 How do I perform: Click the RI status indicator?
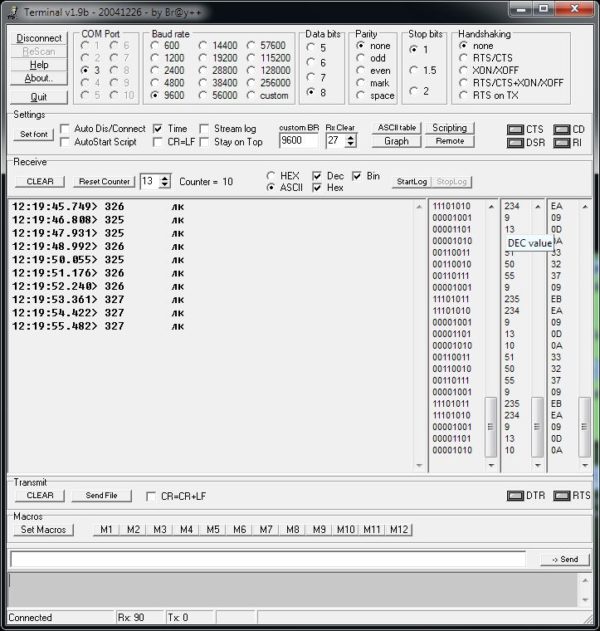point(561,142)
